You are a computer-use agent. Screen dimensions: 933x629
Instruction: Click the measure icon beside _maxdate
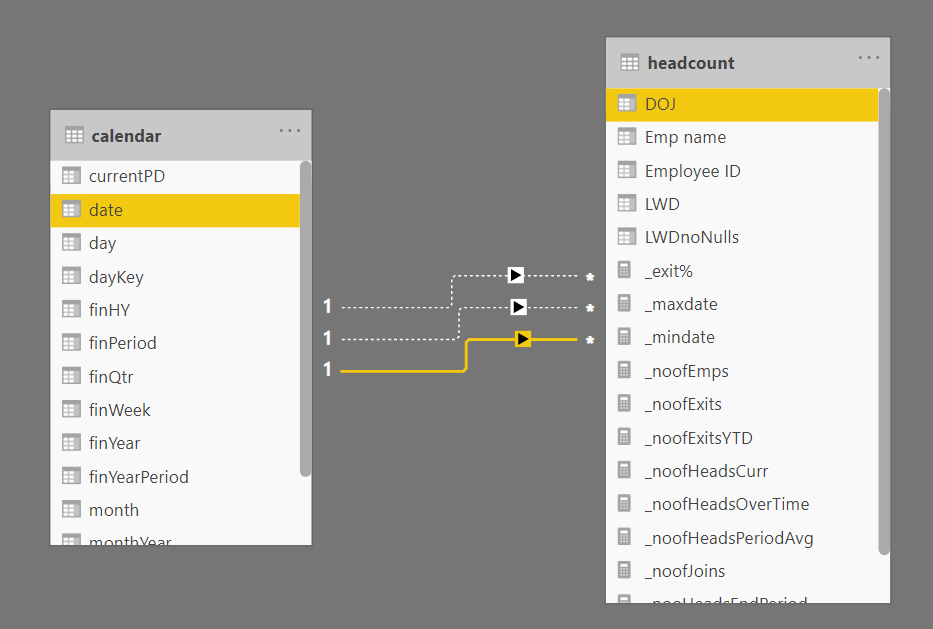pyautogui.click(x=624, y=304)
